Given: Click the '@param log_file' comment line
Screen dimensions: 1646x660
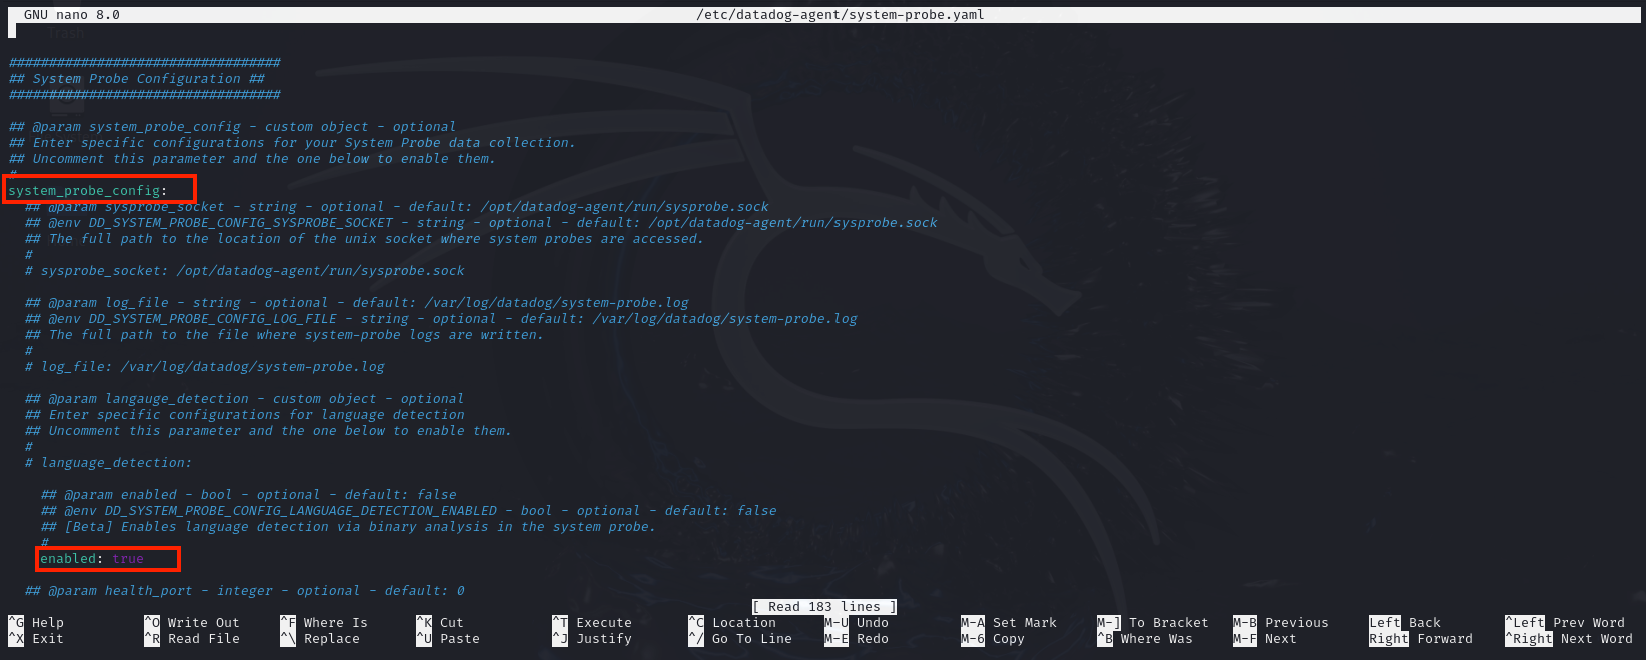Looking at the screenshot, I should (356, 303).
